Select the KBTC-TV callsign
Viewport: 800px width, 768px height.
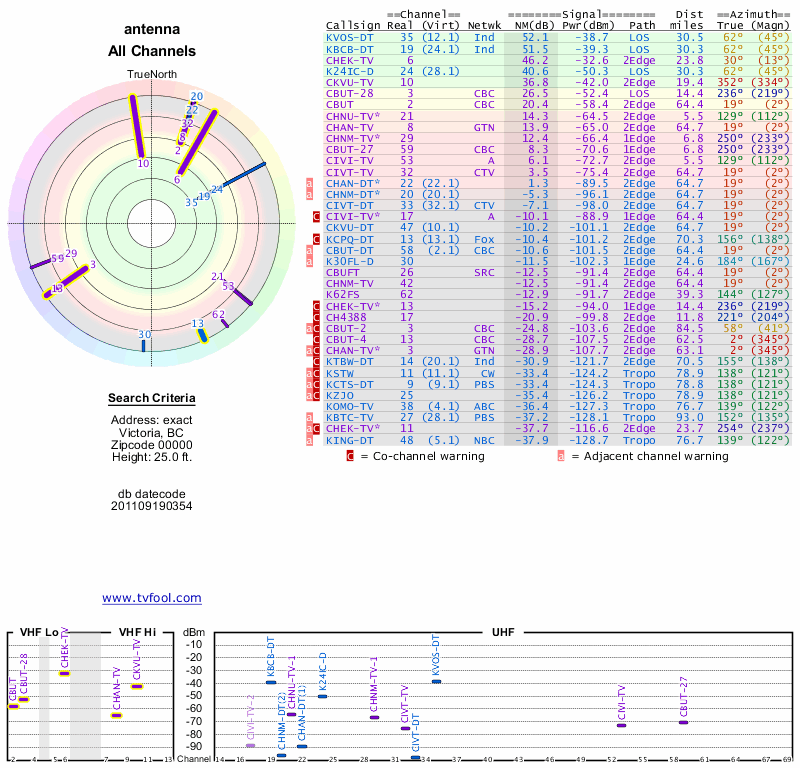(350, 418)
